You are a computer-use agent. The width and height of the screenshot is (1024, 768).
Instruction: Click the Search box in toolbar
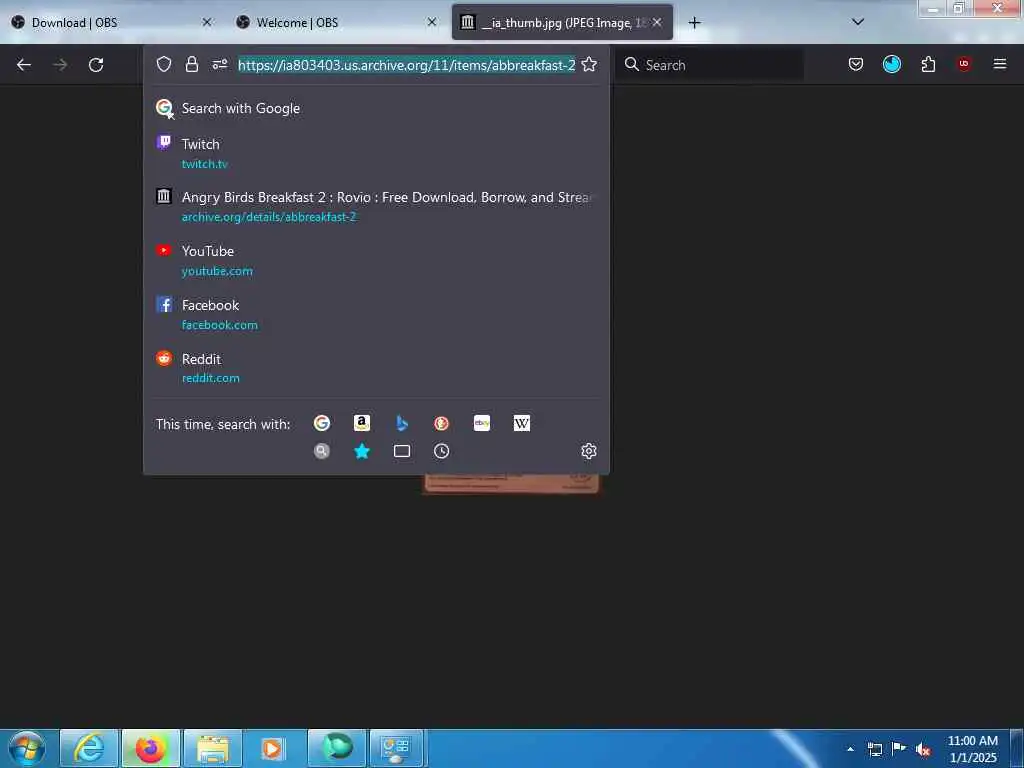coord(710,65)
